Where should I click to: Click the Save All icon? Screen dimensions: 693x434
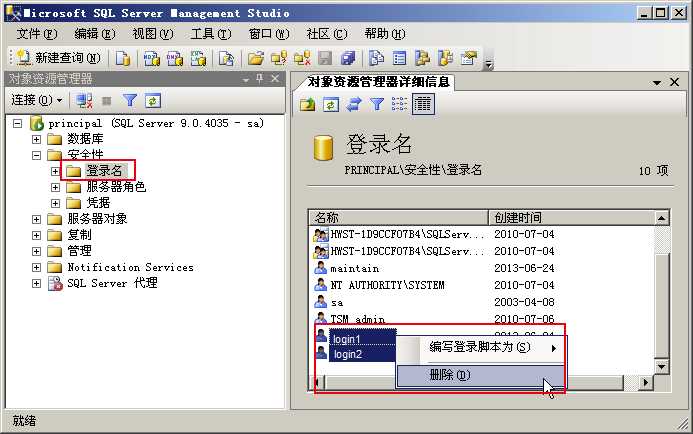tap(348, 58)
